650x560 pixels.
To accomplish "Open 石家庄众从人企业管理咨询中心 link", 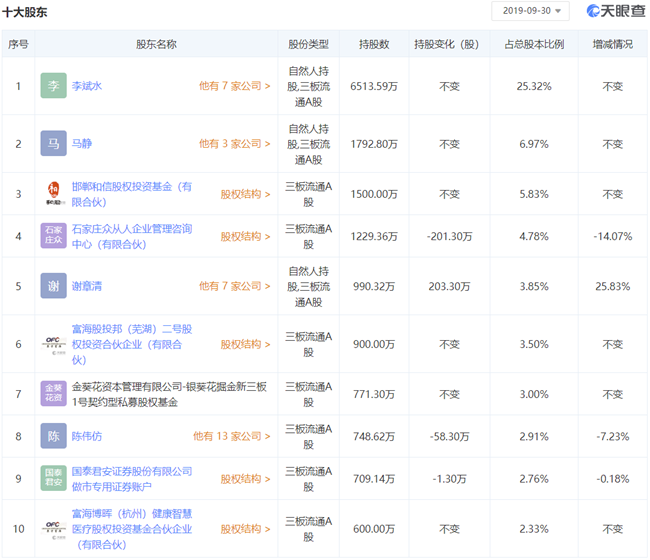I will (x=132, y=236).
